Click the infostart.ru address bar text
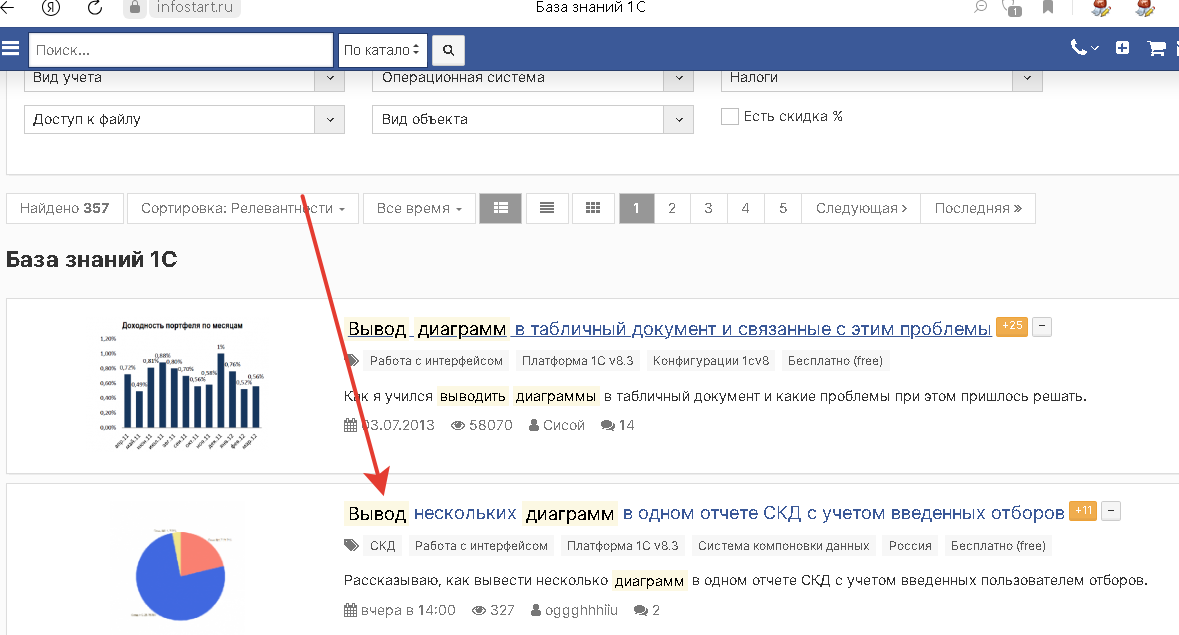1179x635 pixels. tap(195, 8)
